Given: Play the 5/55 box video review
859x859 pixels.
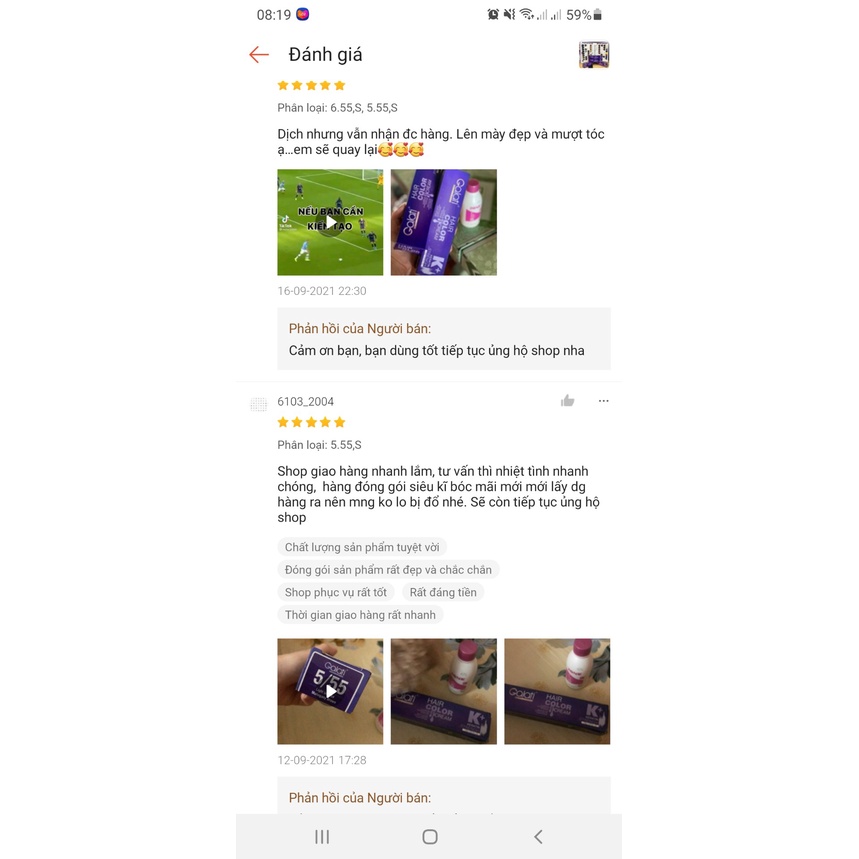Looking at the screenshot, I should [330, 691].
